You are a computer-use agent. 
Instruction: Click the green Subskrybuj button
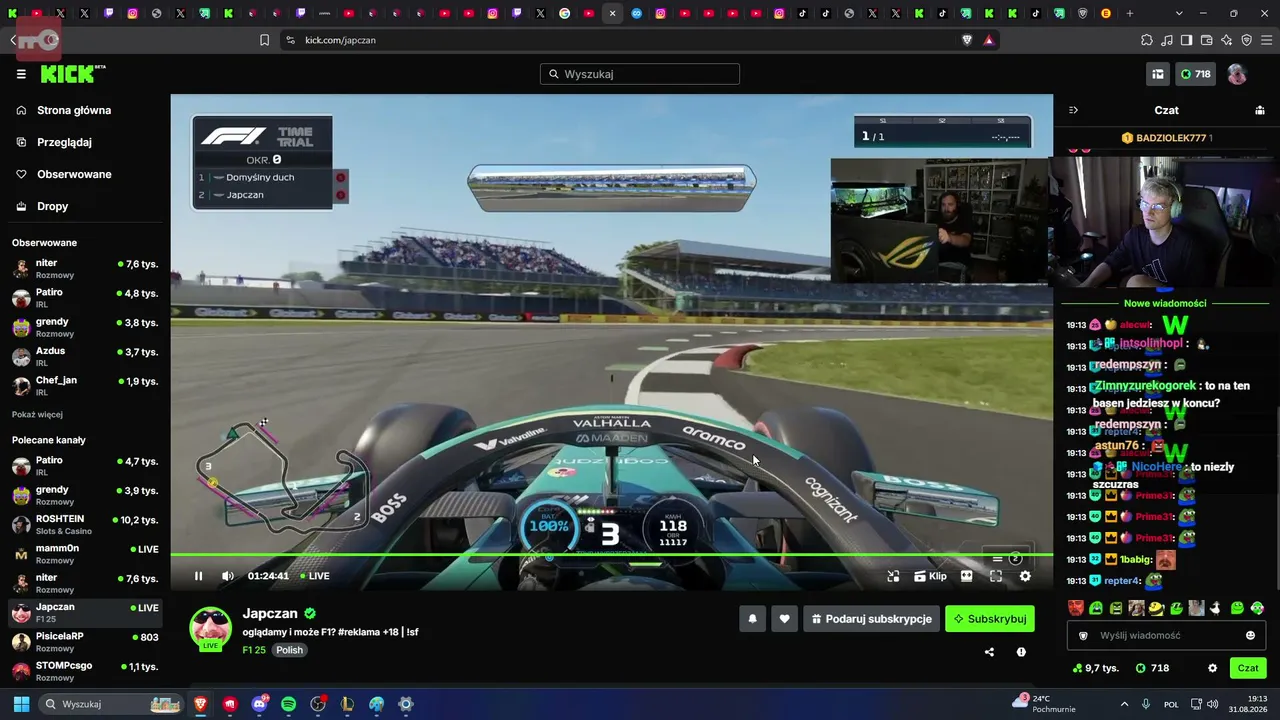(990, 619)
